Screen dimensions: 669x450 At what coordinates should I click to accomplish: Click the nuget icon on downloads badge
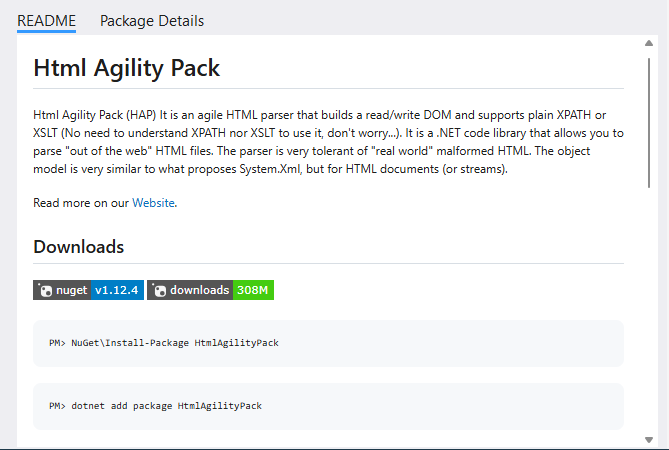[159, 290]
